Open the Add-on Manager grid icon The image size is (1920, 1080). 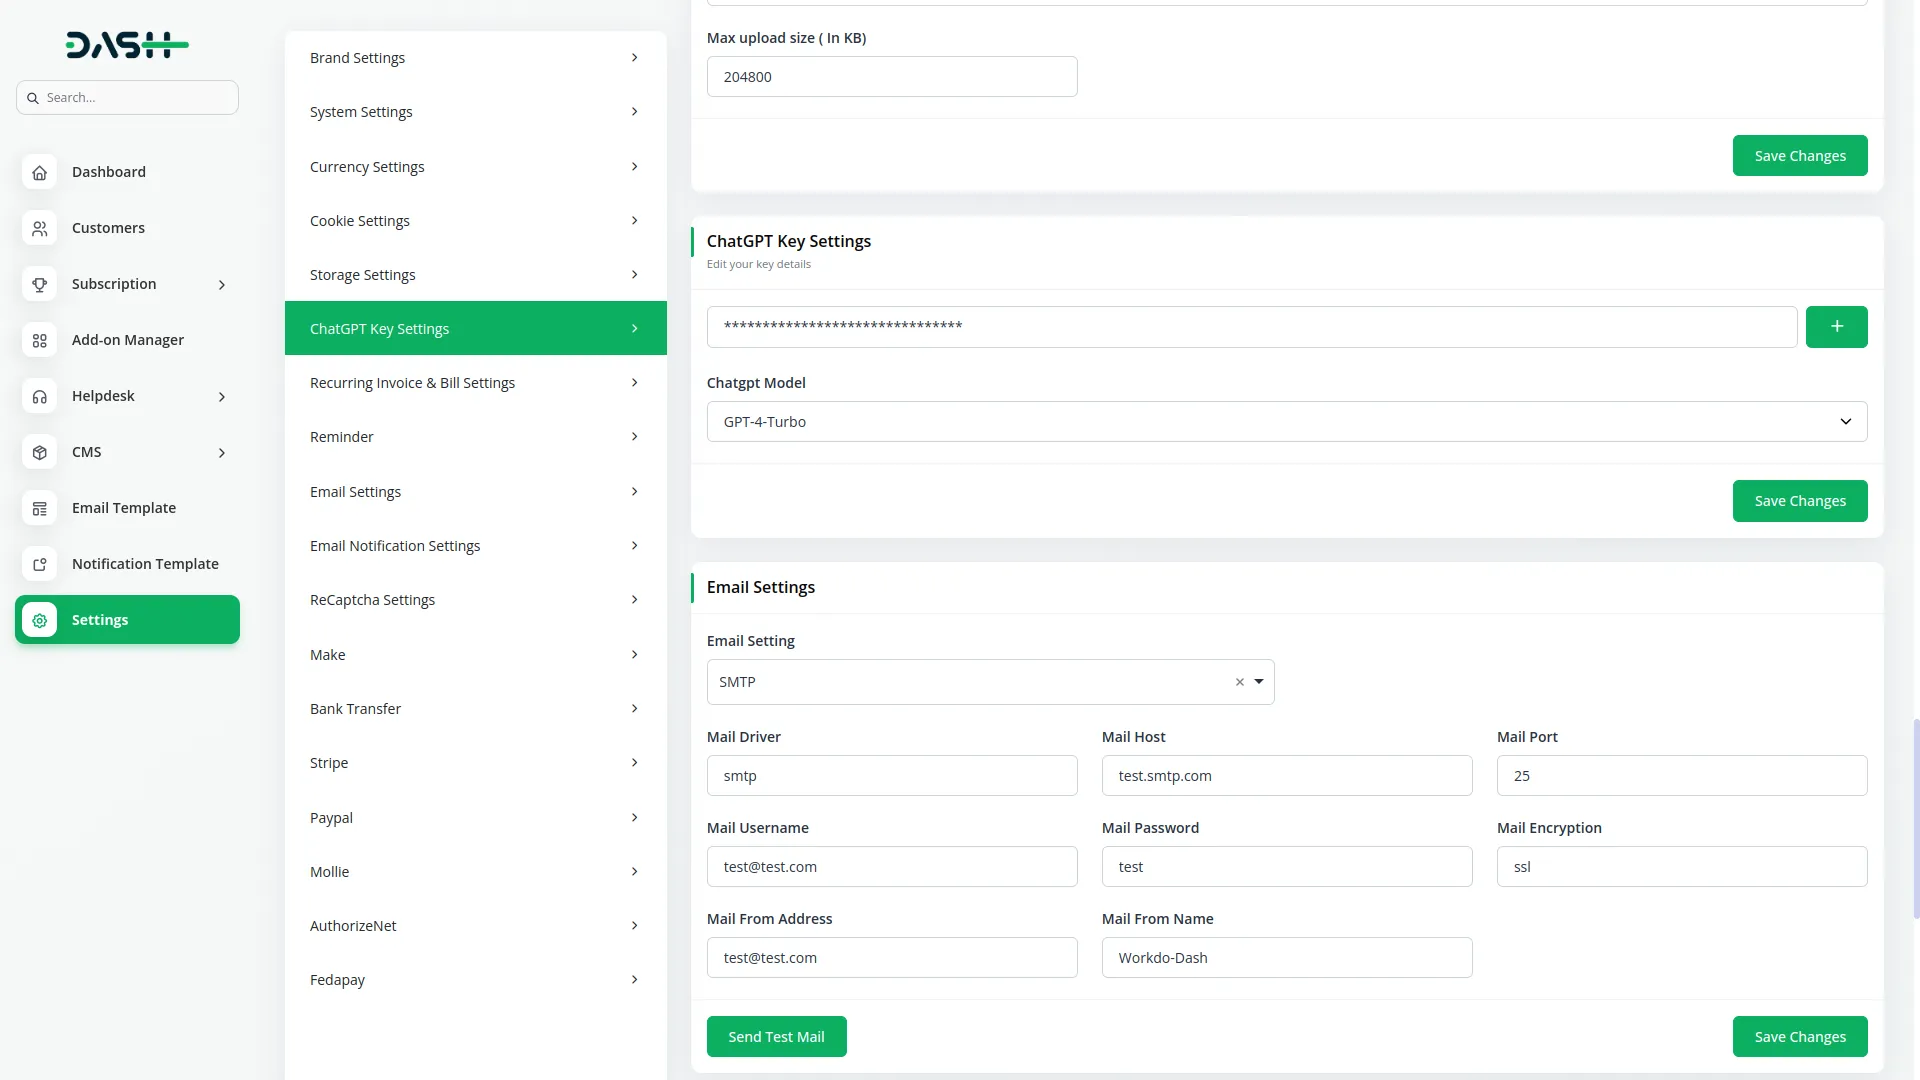point(39,340)
